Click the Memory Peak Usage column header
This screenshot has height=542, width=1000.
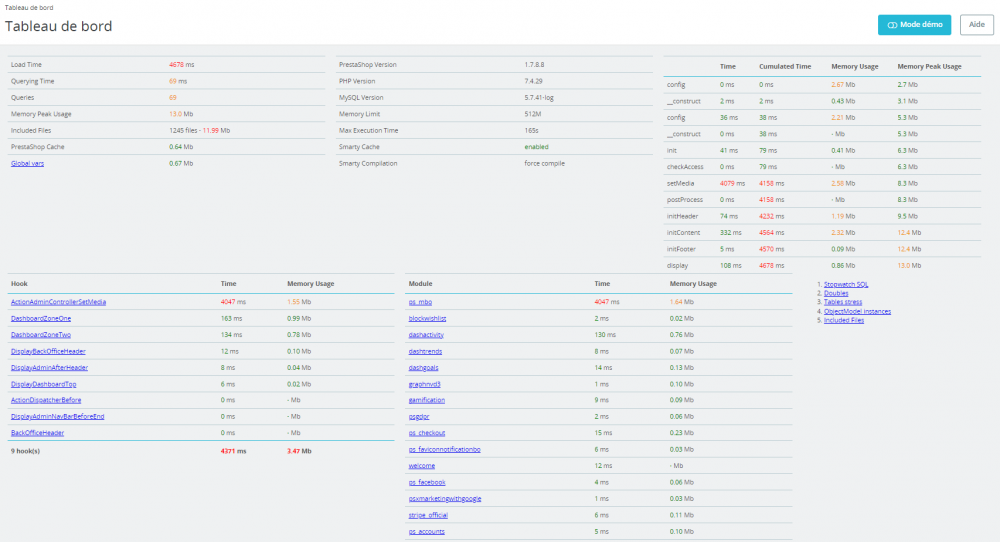[x=929, y=66]
